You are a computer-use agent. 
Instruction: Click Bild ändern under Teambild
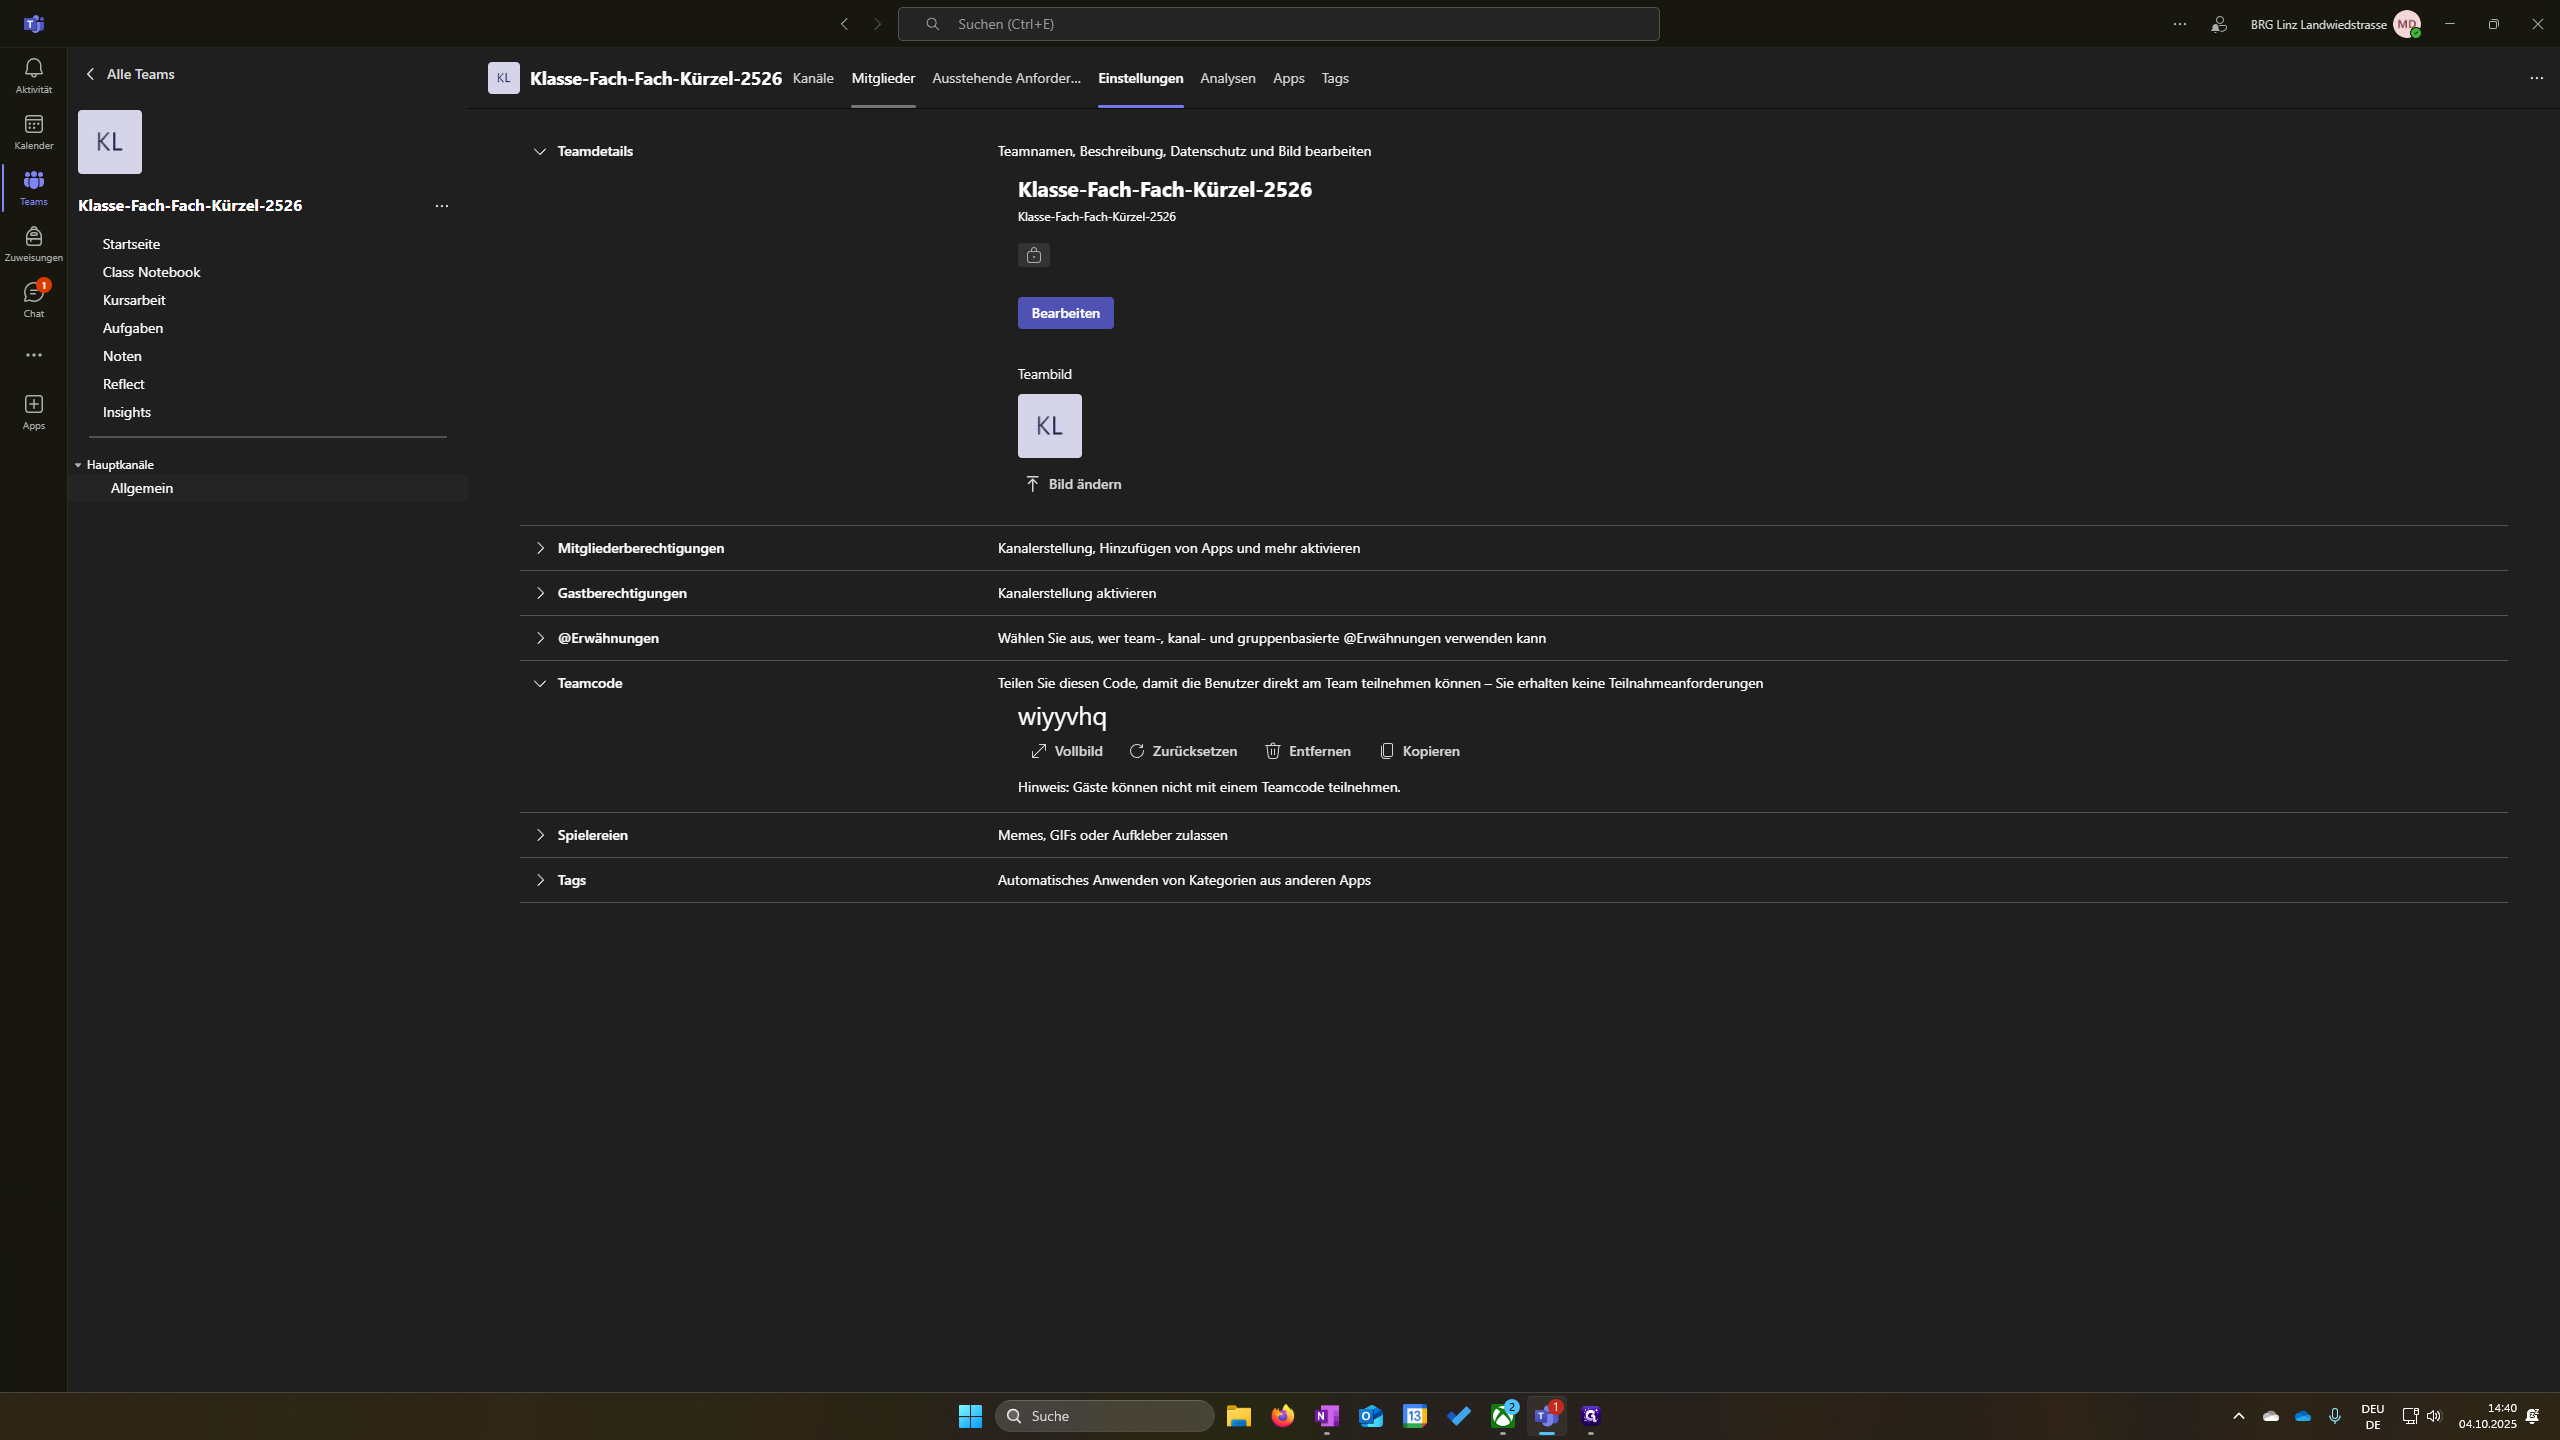point(1073,484)
